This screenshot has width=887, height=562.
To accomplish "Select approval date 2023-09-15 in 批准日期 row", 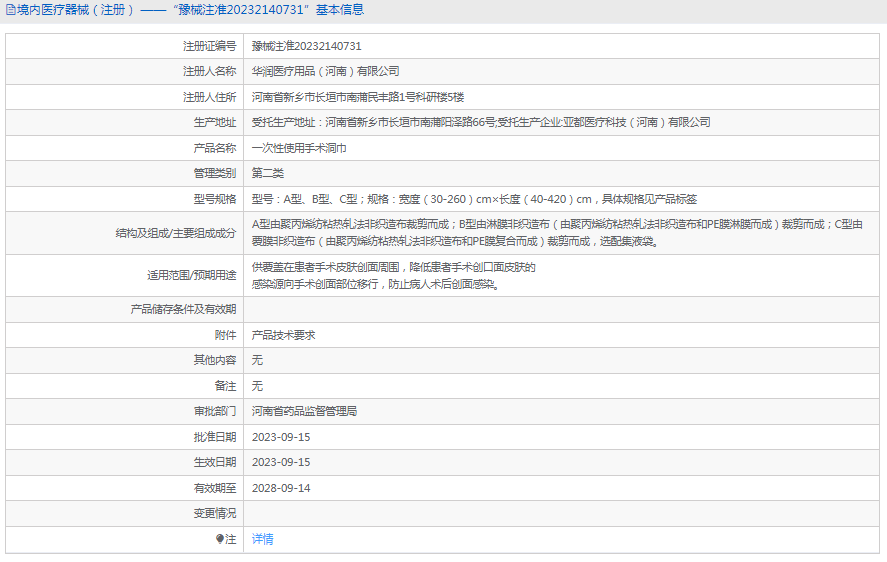I will 281,437.
